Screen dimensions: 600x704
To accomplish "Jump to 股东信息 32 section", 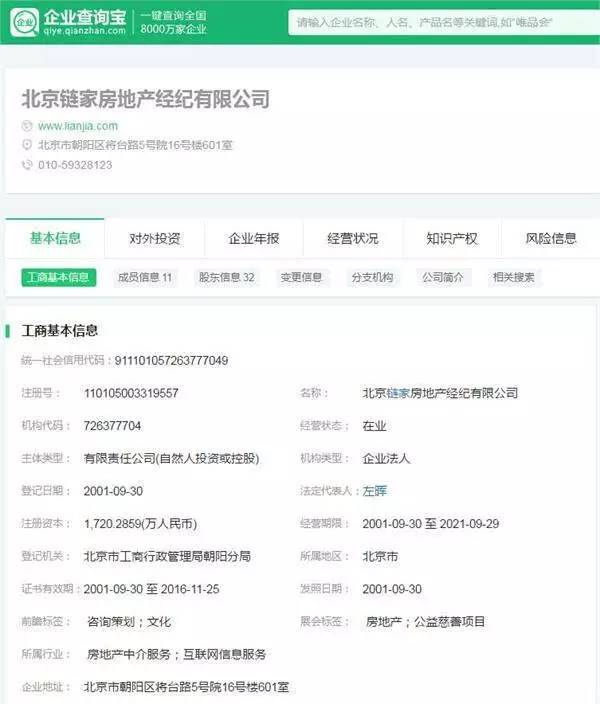I will 227,277.
